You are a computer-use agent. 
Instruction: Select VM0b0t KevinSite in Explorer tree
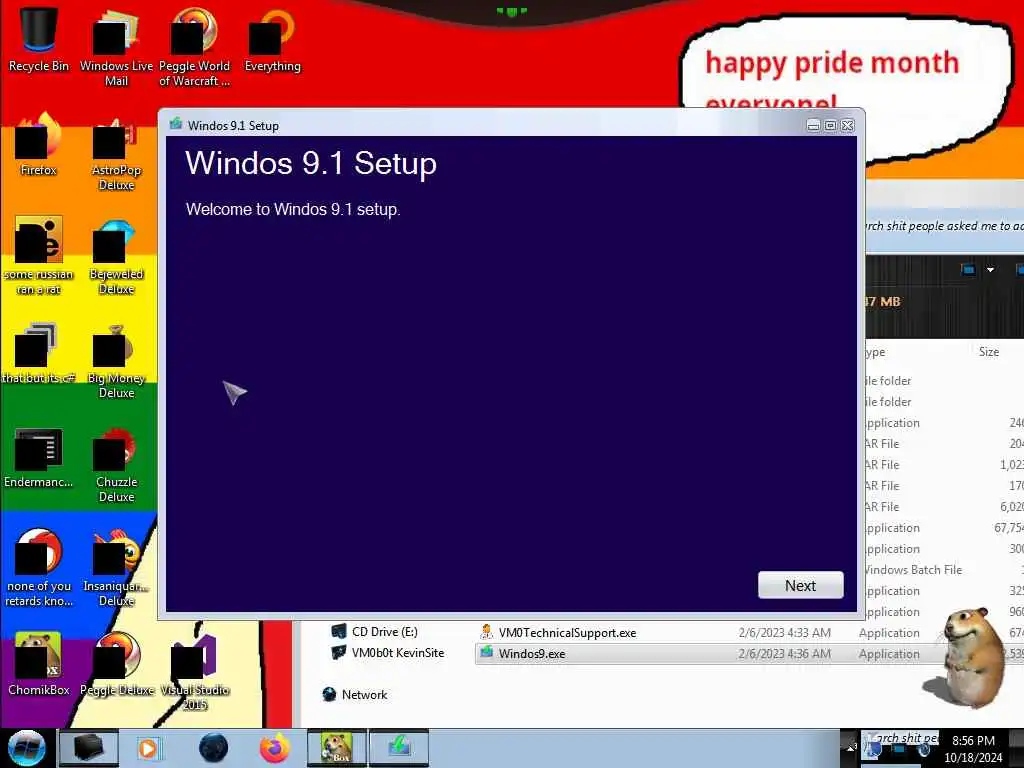(x=388, y=652)
